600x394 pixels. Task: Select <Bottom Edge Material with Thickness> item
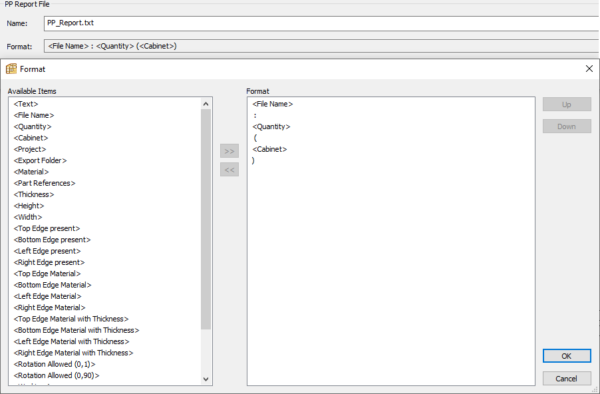(77, 330)
